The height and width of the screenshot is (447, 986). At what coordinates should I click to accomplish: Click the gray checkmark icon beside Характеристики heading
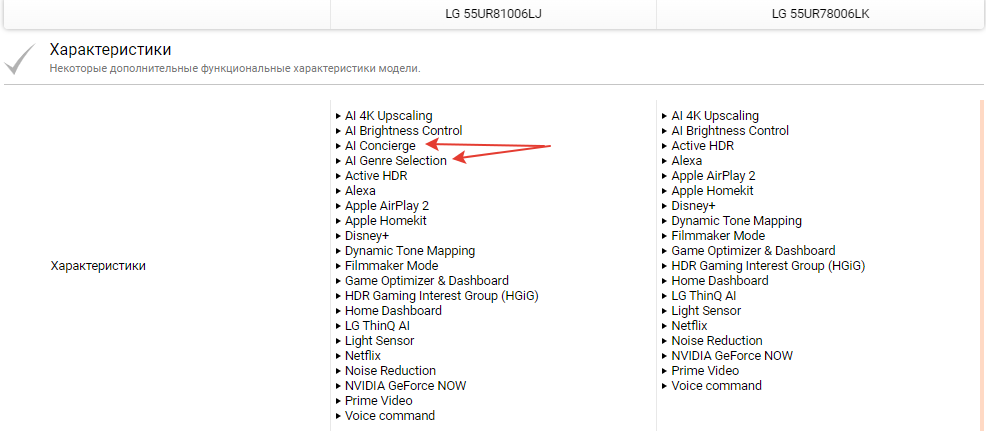point(21,58)
